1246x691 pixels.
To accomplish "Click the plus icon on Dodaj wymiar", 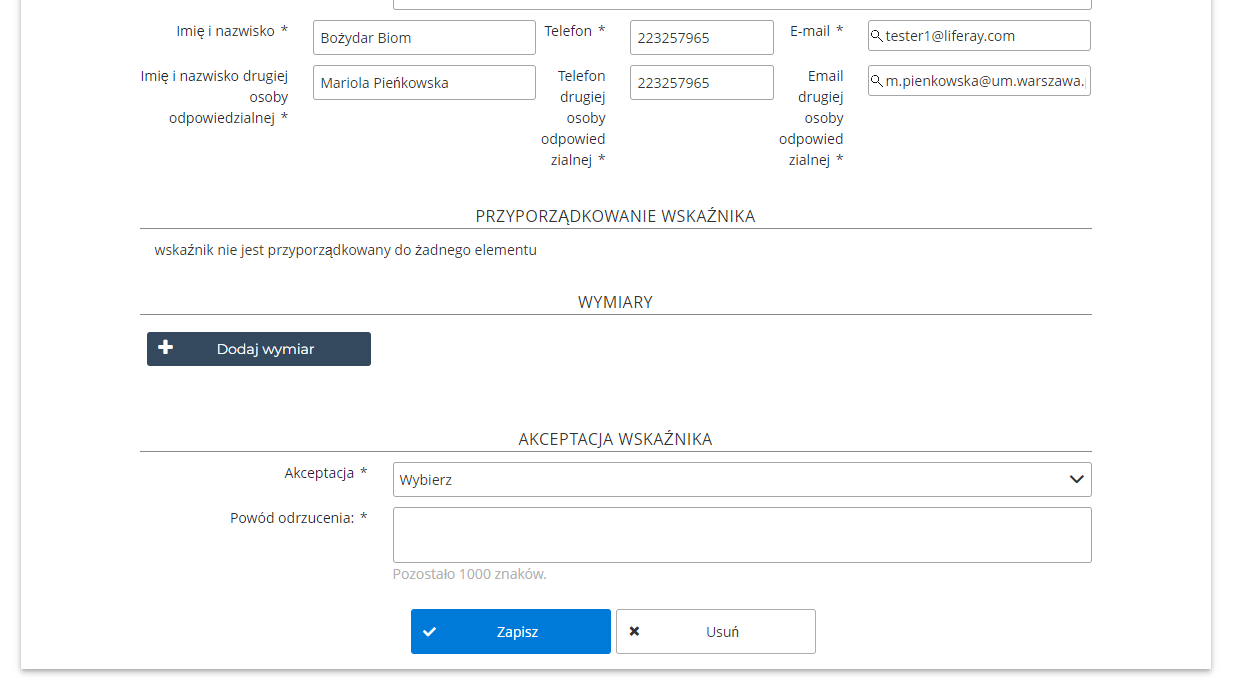I will click(166, 348).
